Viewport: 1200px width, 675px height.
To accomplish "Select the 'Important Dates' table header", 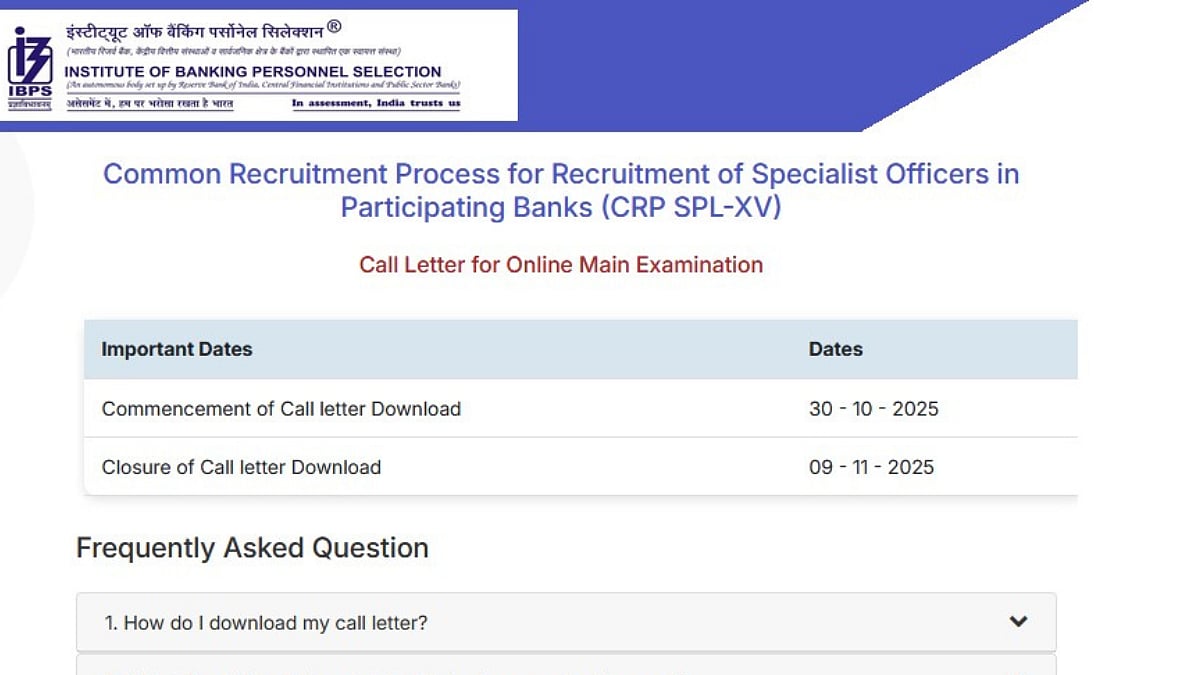I will click(176, 349).
